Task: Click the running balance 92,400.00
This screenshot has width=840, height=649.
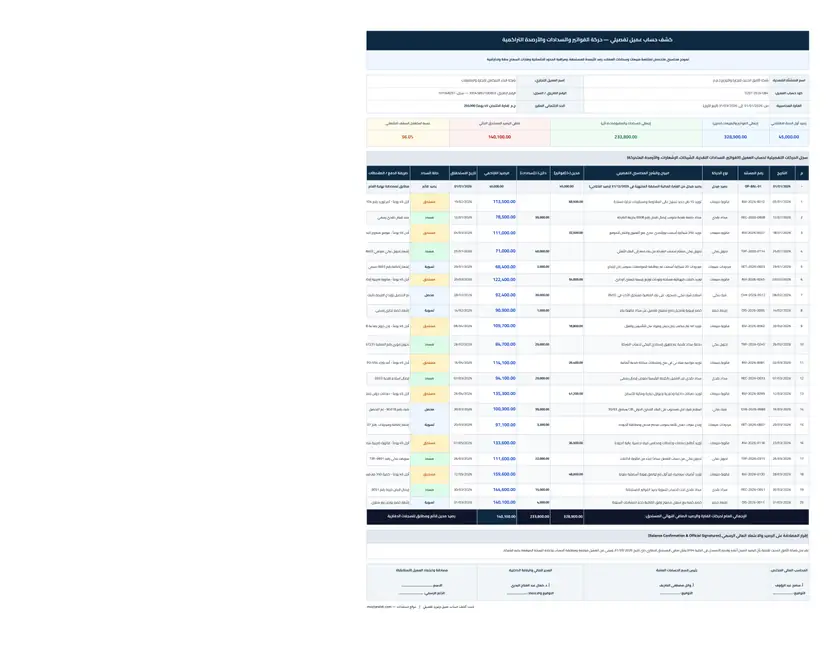Action: tap(505, 295)
